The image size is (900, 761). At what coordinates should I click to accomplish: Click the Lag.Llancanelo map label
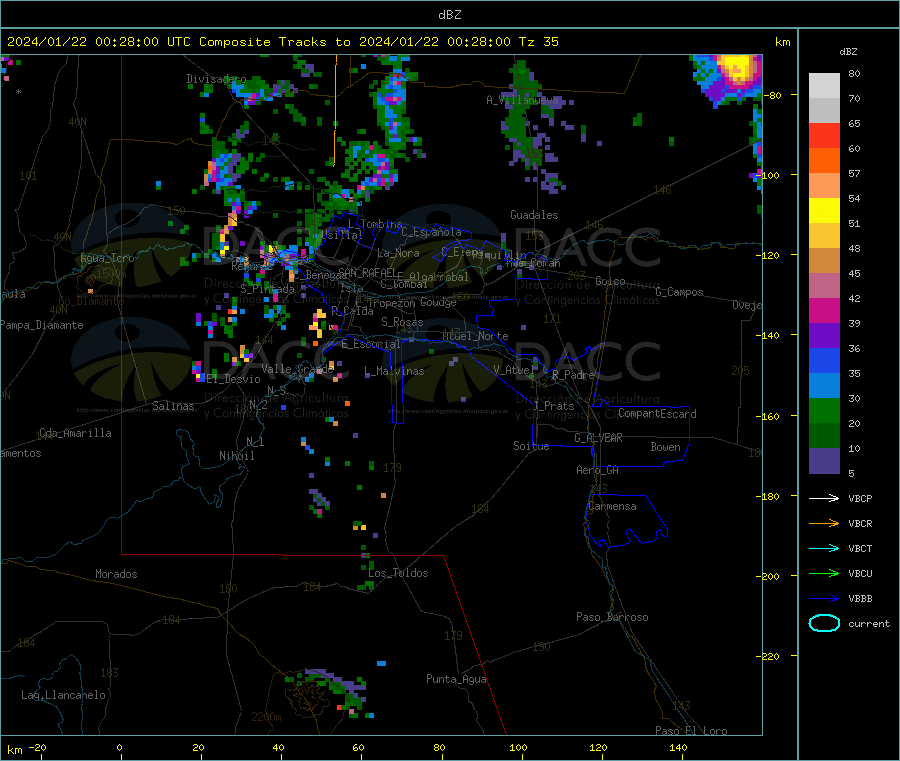(x=63, y=695)
